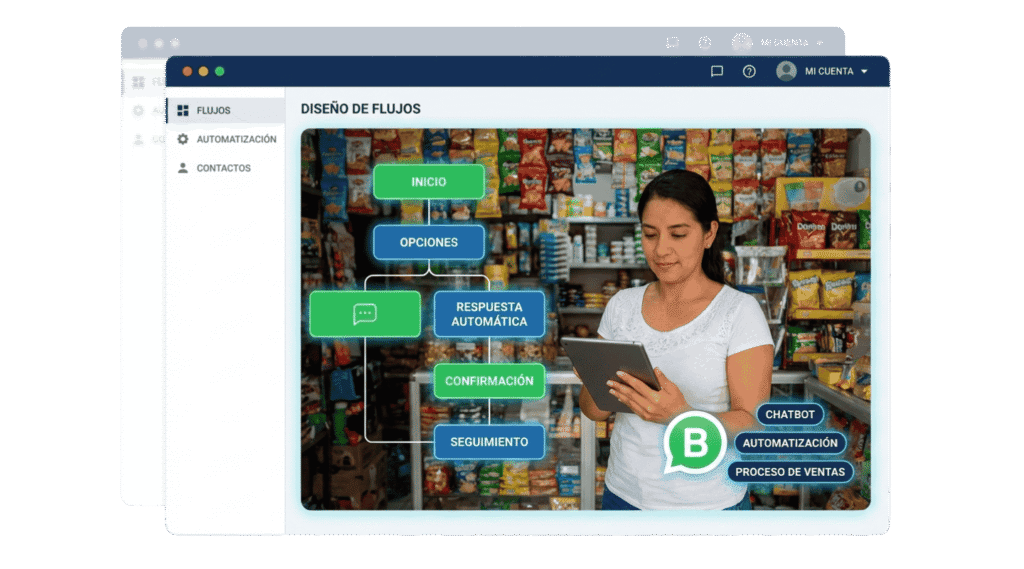The width and height of the screenshot is (1024, 569).
Task: Click the CONTACTOS person icon
Action: (183, 168)
